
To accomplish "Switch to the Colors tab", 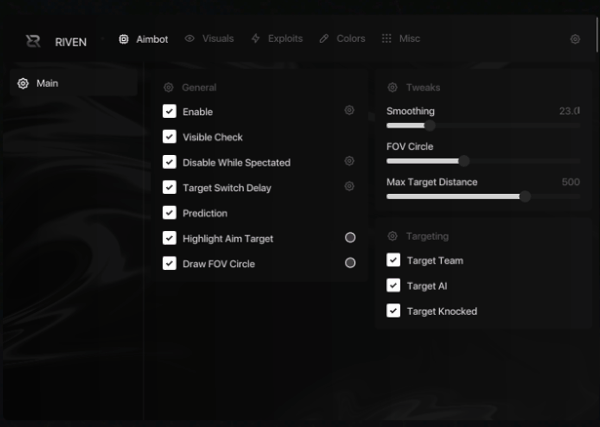I will (342, 39).
